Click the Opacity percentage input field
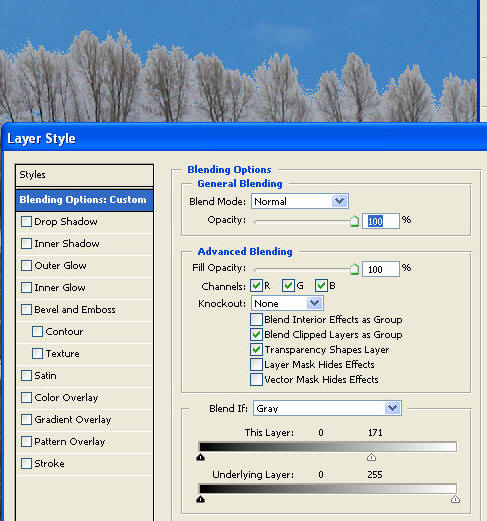The height and width of the screenshot is (521, 487). 381,221
